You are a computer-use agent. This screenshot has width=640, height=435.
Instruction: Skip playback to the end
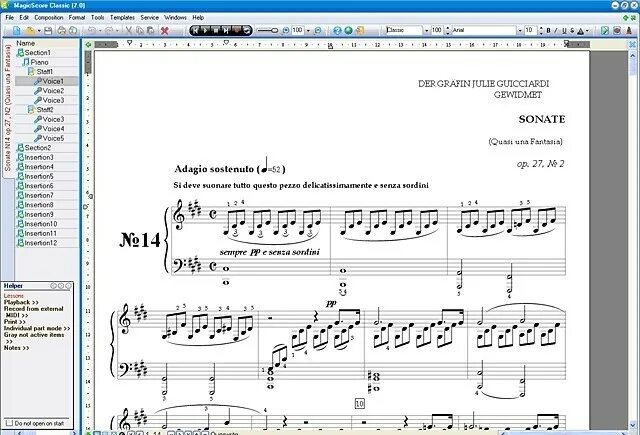click(226, 30)
